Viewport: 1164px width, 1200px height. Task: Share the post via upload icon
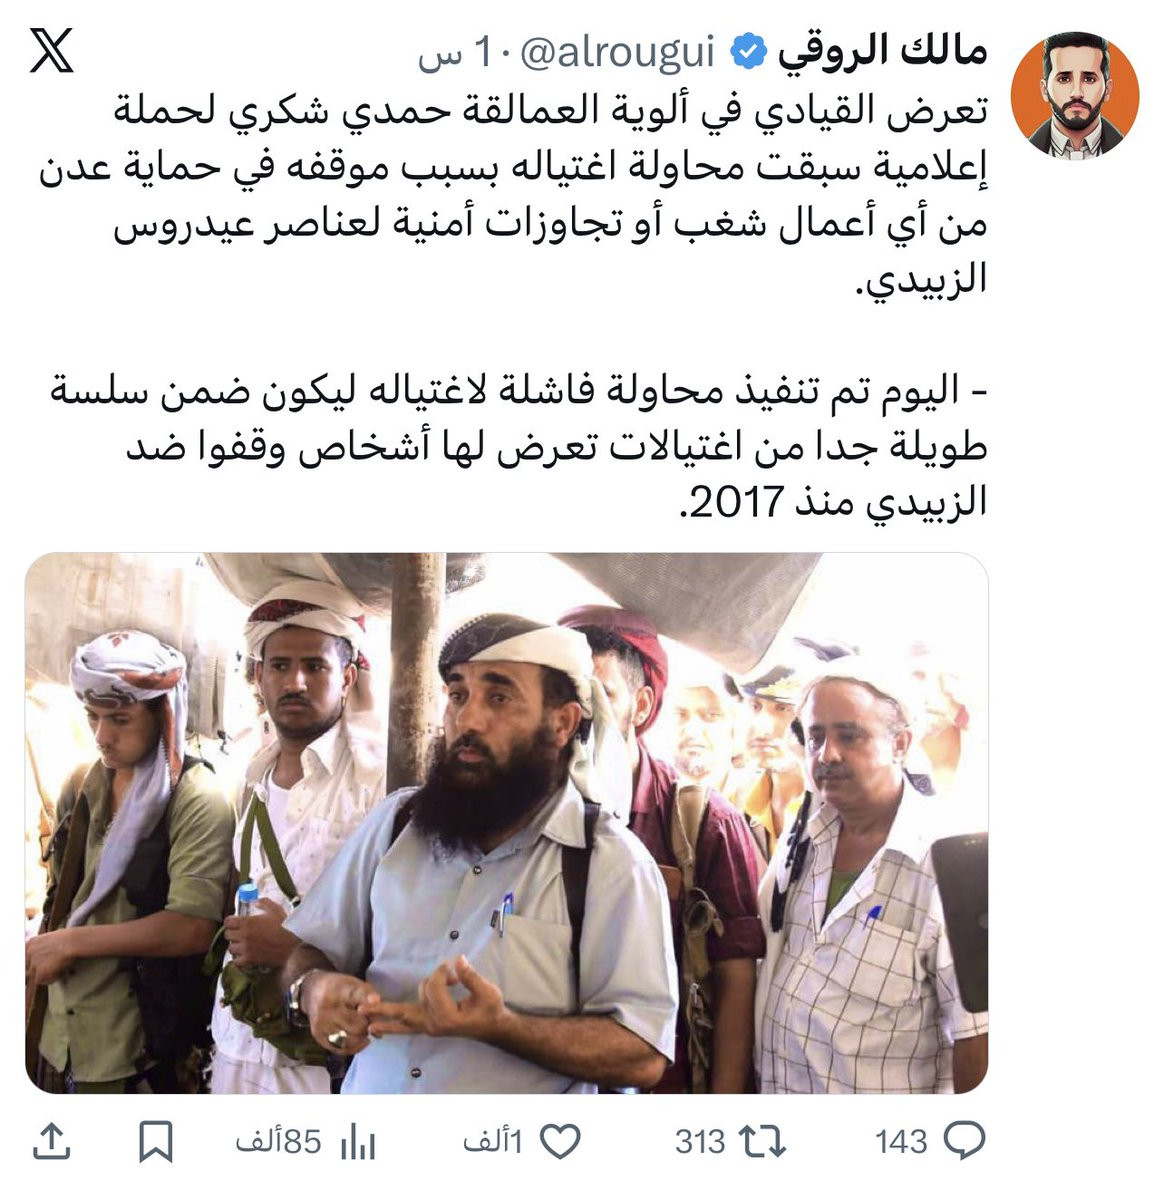point(51,1141)
